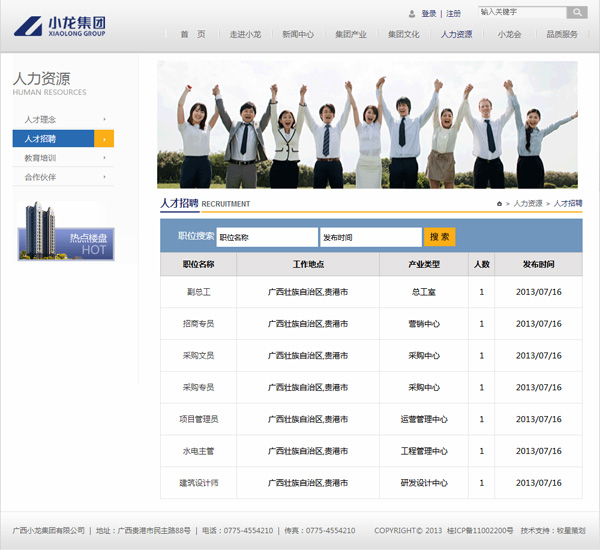Image resolution: width=600 pixels, height=550 pixels.
Task: Open the 副总工 job listing
Action: click(199, 292)
